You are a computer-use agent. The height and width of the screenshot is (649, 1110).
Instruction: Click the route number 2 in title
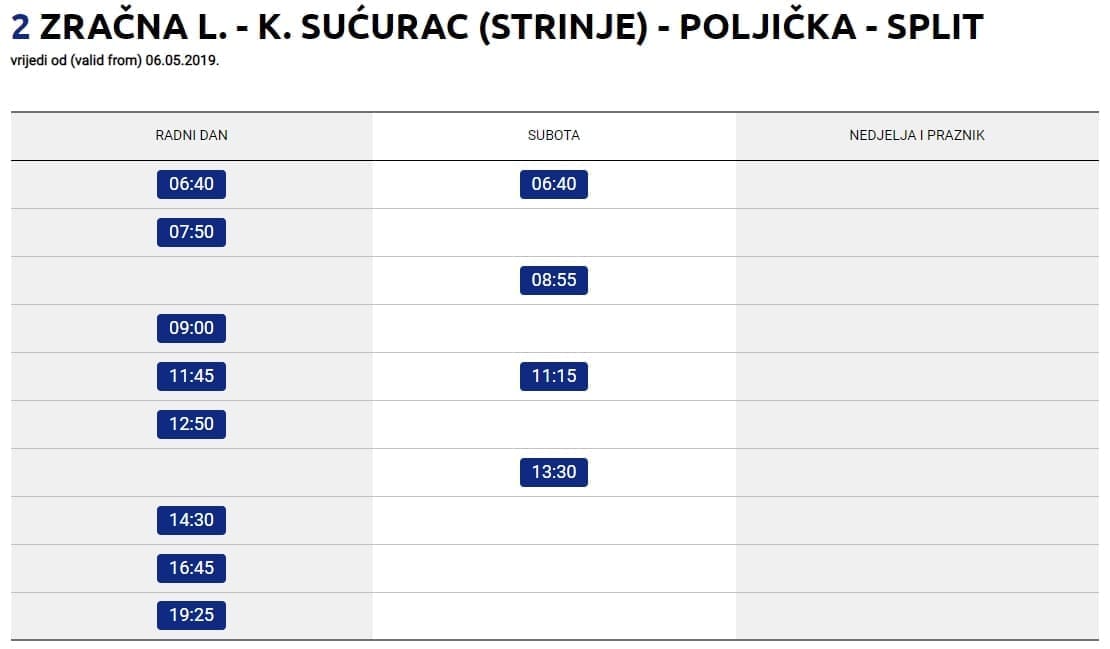point(20,27)
